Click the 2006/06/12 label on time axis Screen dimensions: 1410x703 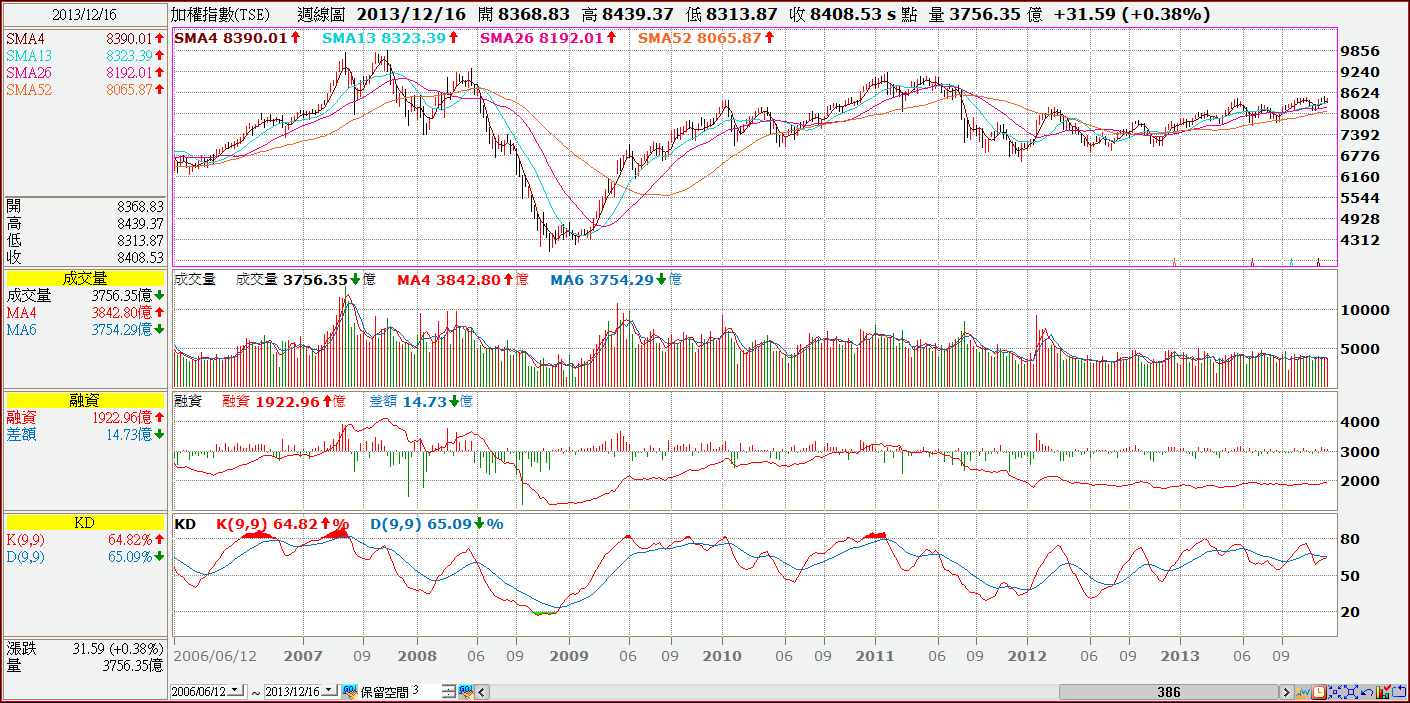215,656
